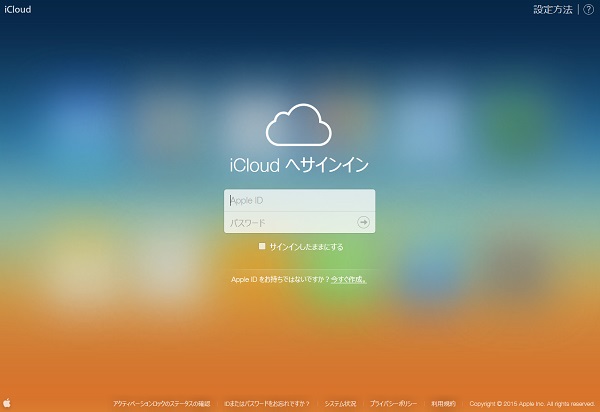Open アクティベーションロックのステータスの確認 link

[x=161, y=404]
